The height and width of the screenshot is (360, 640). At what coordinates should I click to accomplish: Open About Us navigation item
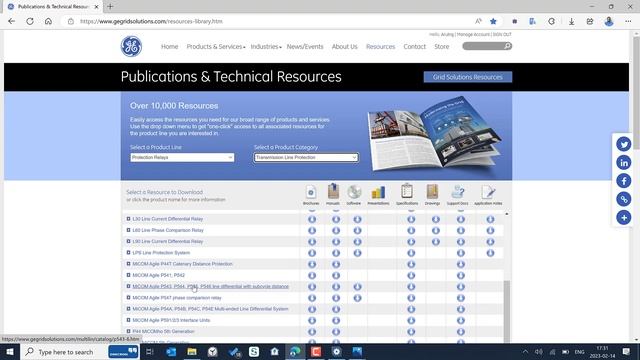[x=344, y=47]
